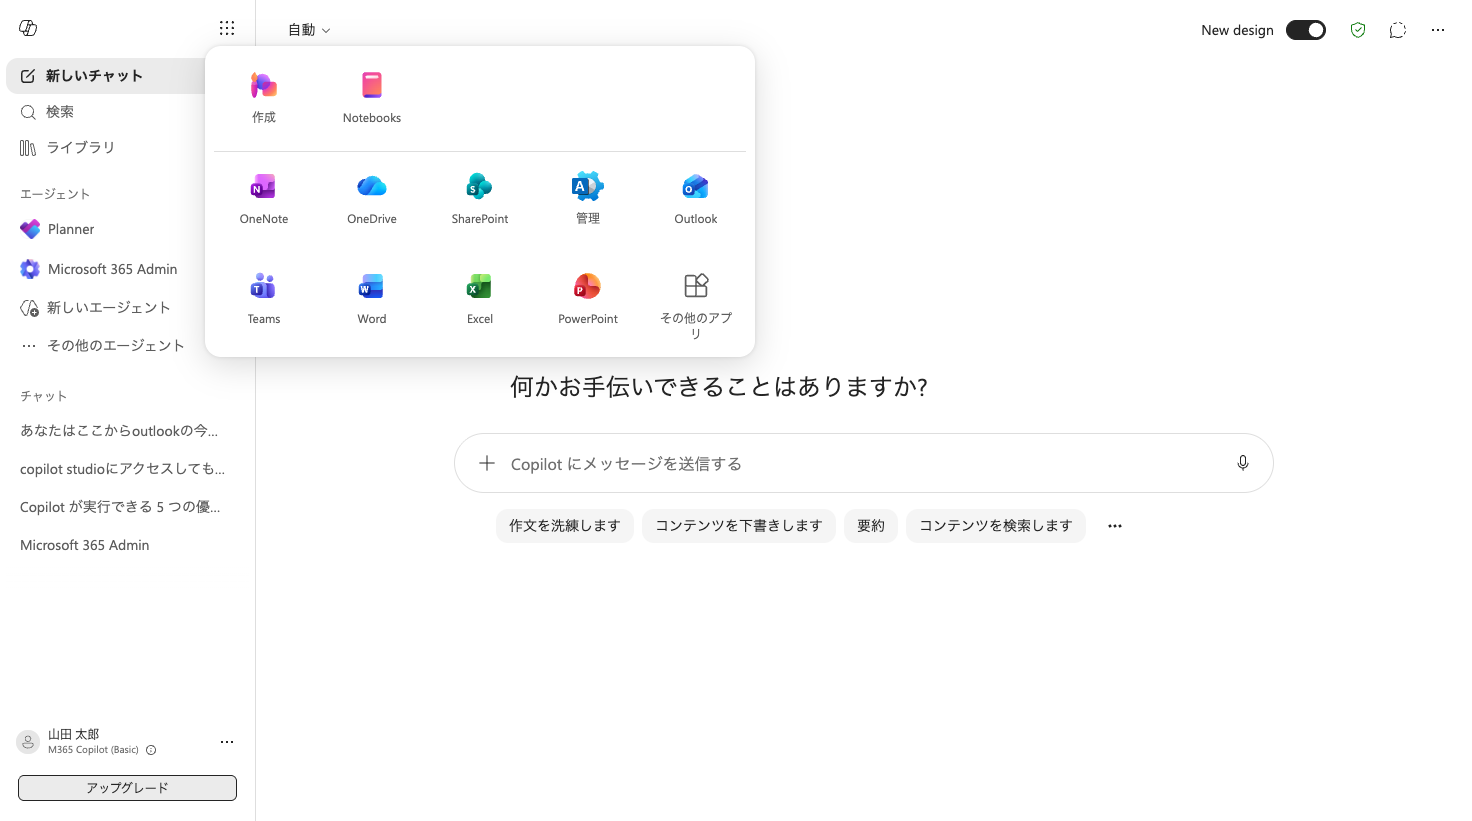
Task: Open the top-right more options ellipsis
Action: tap(1438, 30)
